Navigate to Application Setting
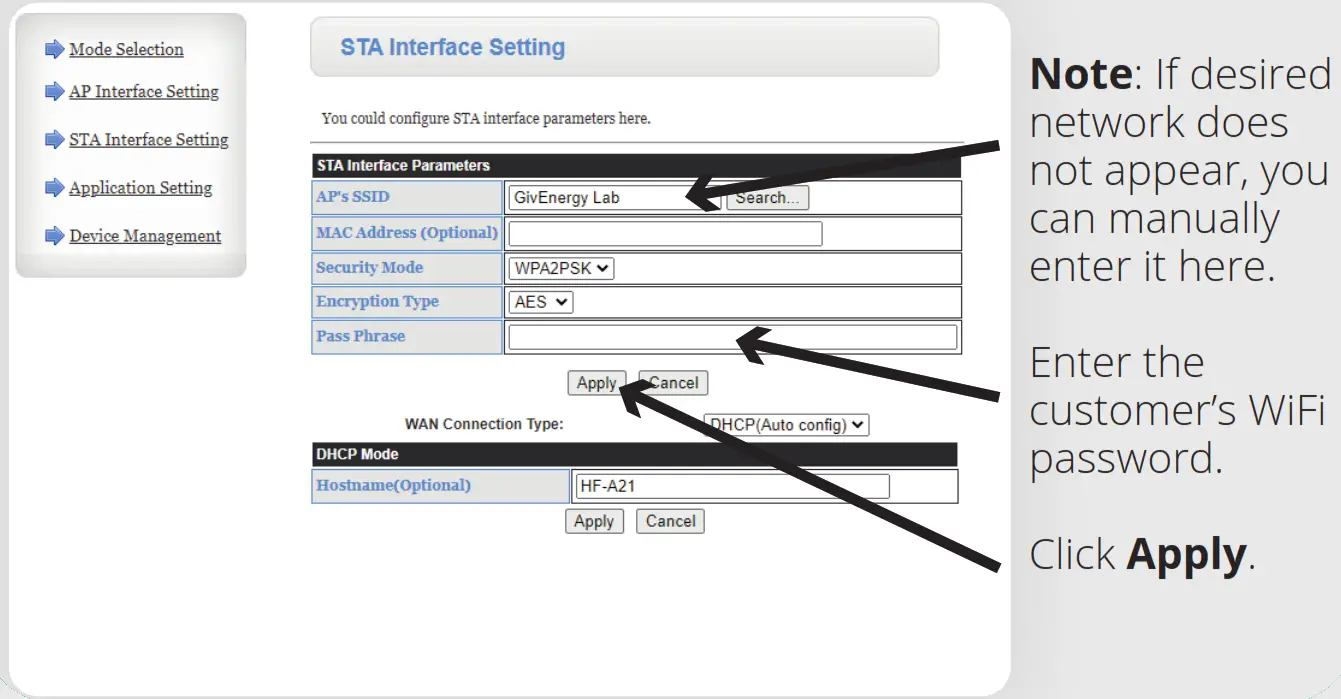The height and width of the screenshot is (699, 1341). coord(141,187)
